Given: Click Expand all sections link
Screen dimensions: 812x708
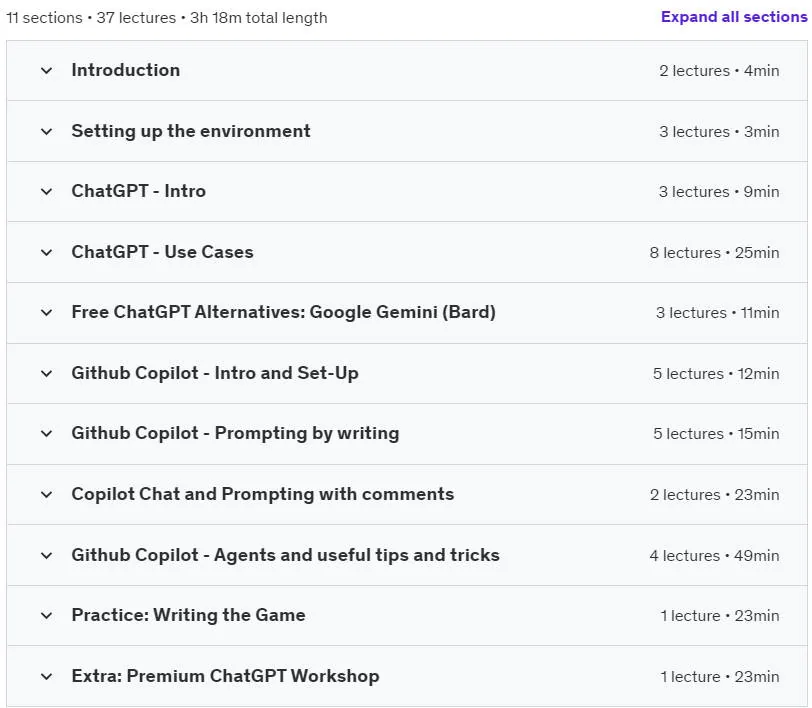Looking at the screenshot, I should tap(734, 17).
